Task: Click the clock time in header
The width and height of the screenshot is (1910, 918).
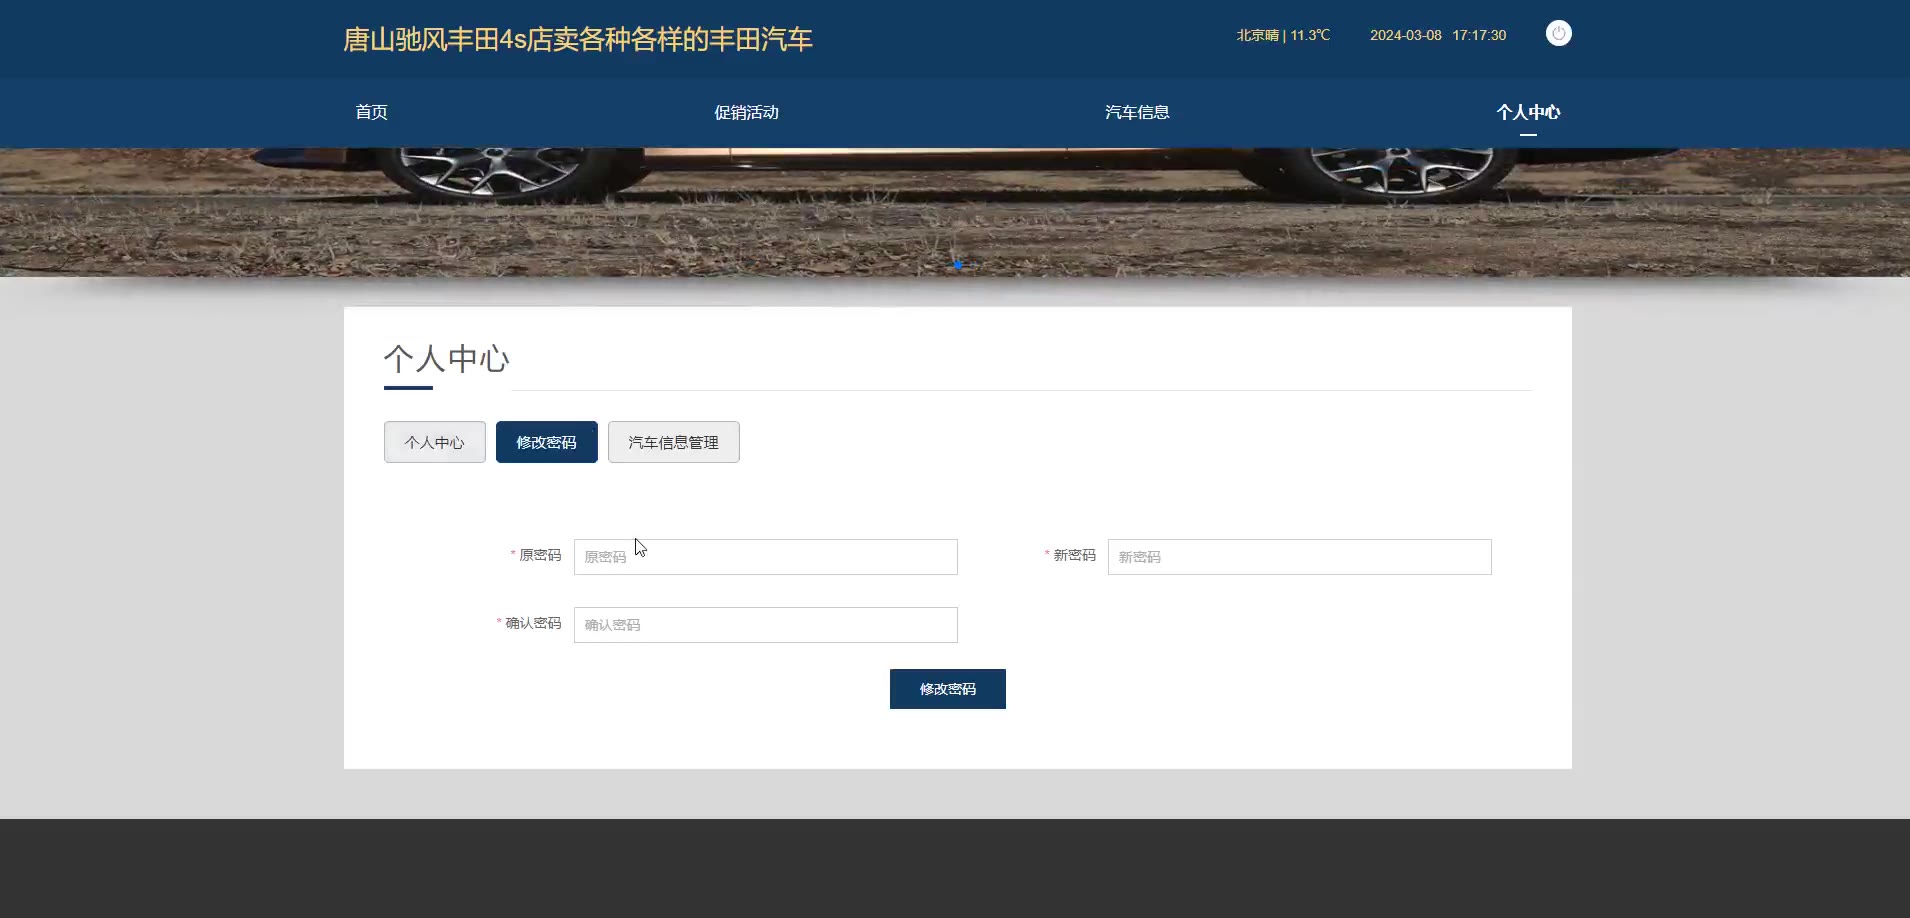Action: [x=1479, y=35]
